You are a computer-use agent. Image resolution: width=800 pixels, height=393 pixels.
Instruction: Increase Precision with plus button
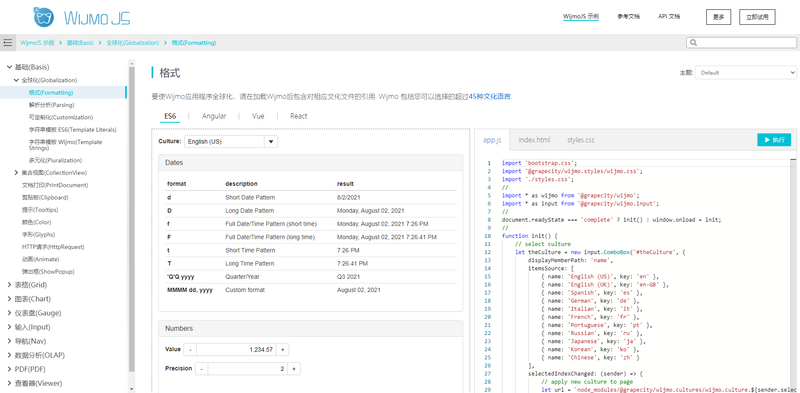tap(294, 369)
